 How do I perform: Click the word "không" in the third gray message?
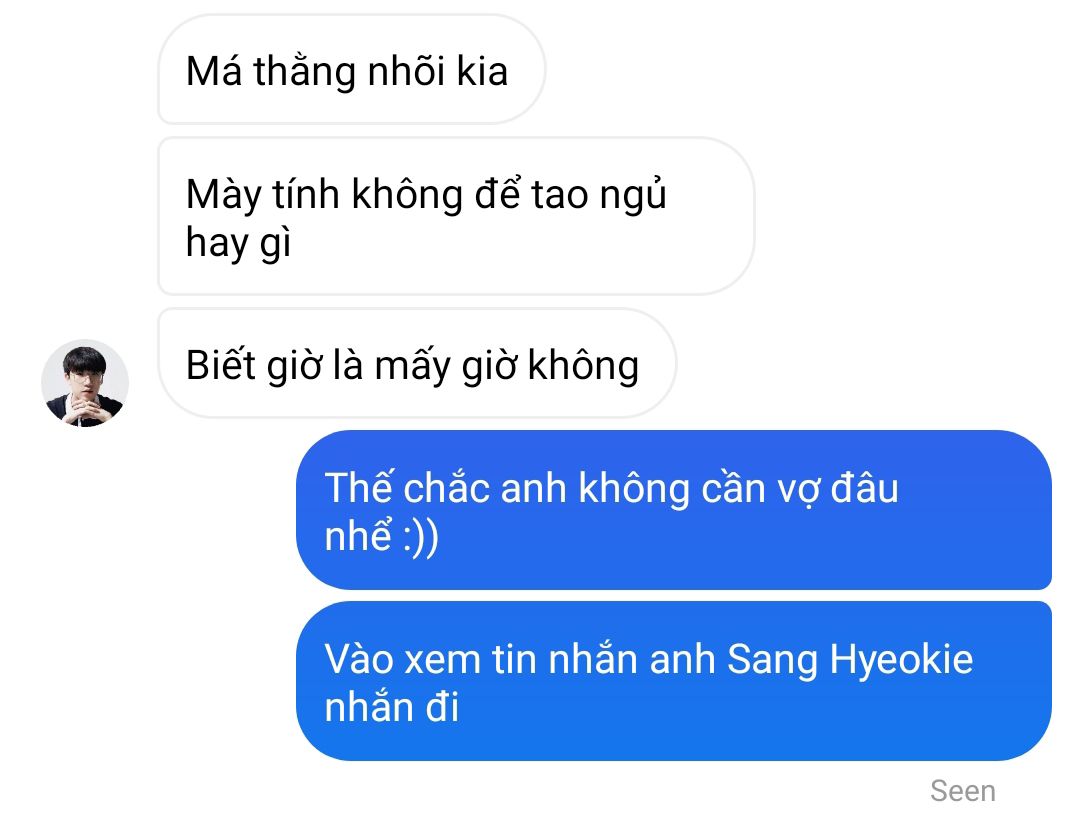pos(583,366)
